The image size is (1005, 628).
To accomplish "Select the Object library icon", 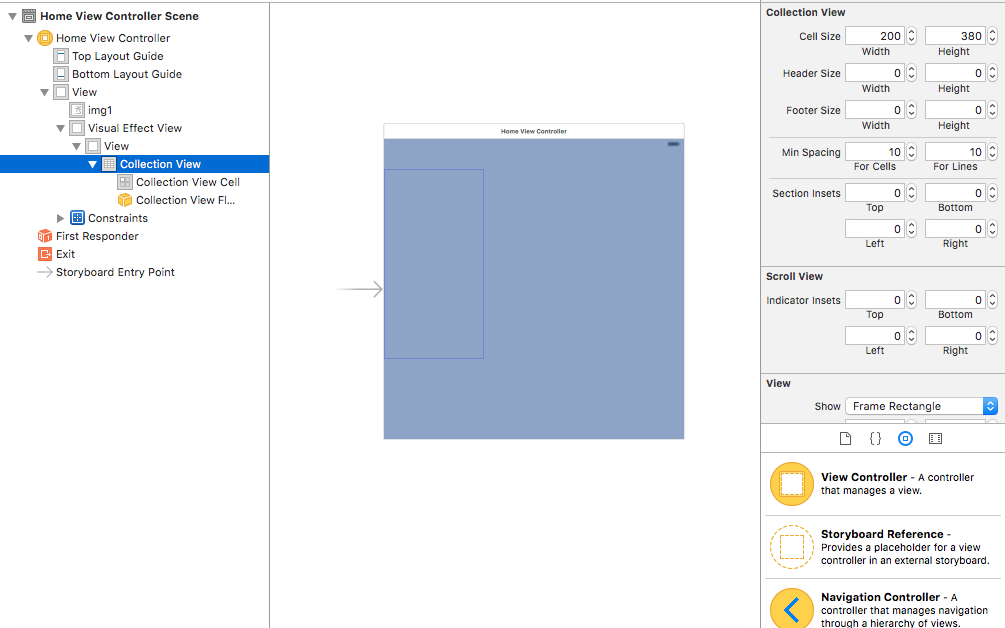I will 905,438.
